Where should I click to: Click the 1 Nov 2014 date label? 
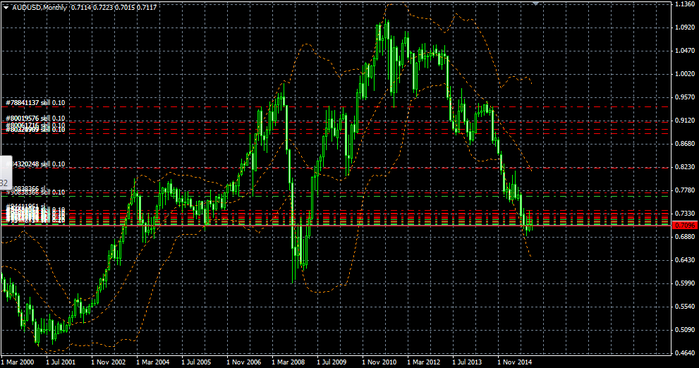[514, 362]
